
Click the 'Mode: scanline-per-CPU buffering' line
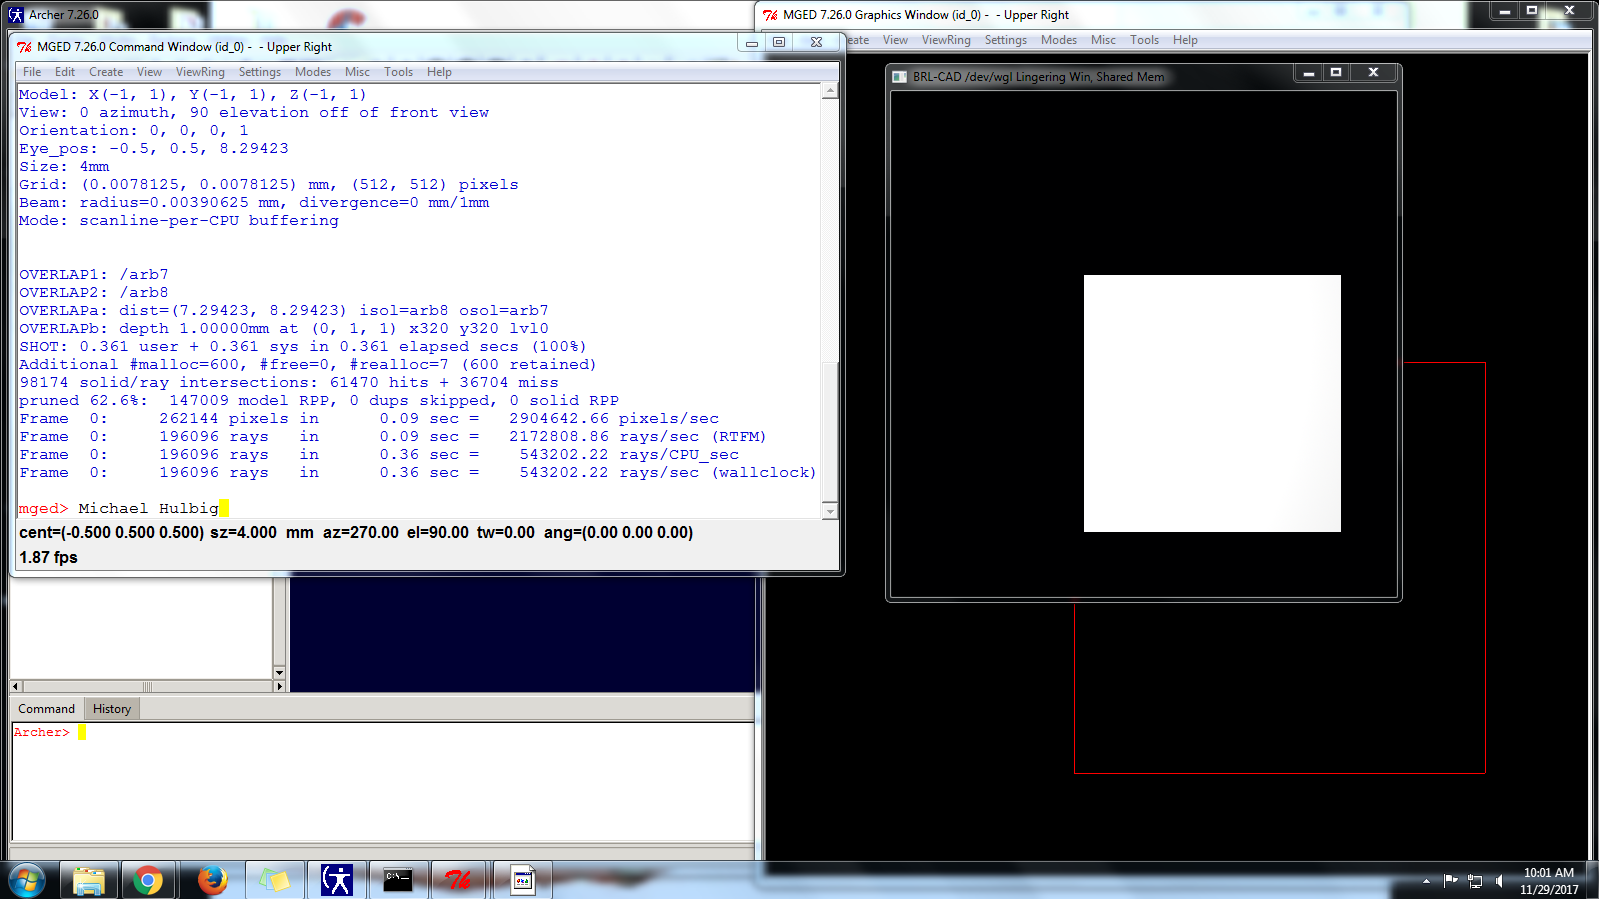pos(179,221)
